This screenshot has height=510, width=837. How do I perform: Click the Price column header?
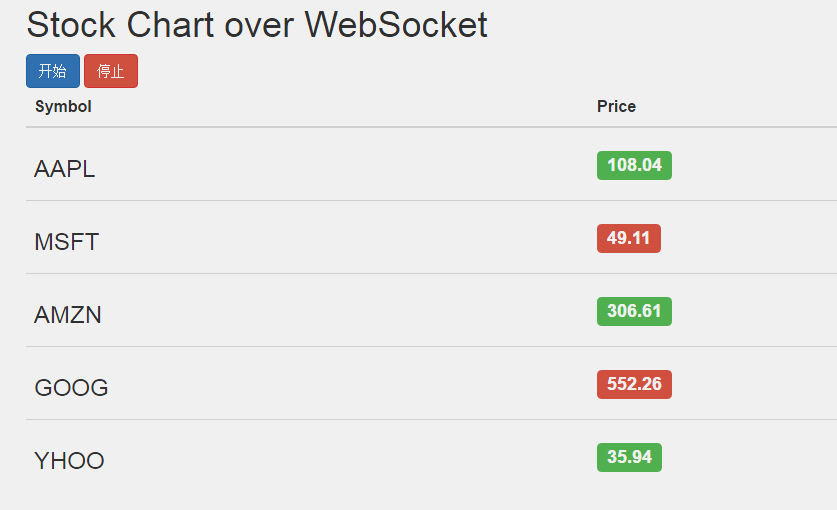pyautogui.click(x=616, y=106)
